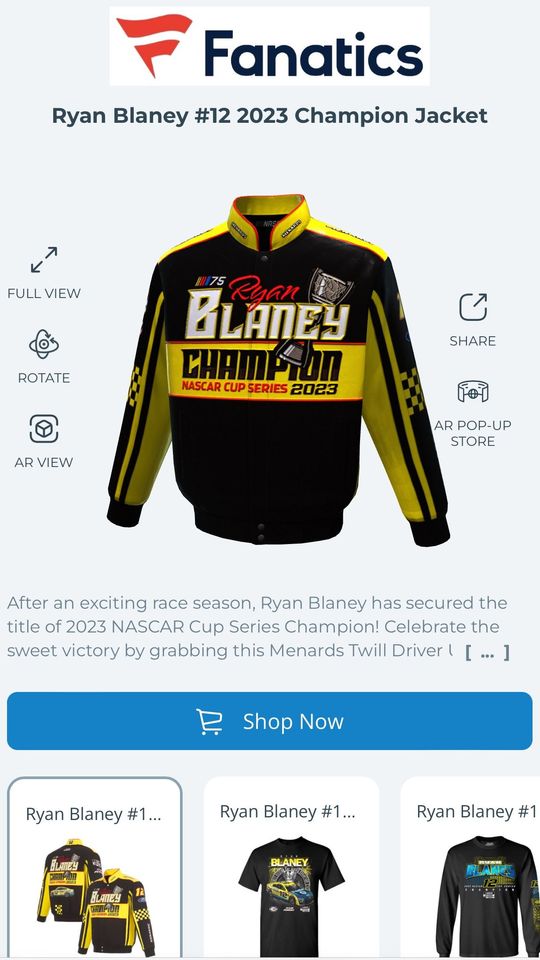Select the Blaney long sleeve shirt card
The height and width of the screenshot is (960, 540).
click(x=470, y=868)
